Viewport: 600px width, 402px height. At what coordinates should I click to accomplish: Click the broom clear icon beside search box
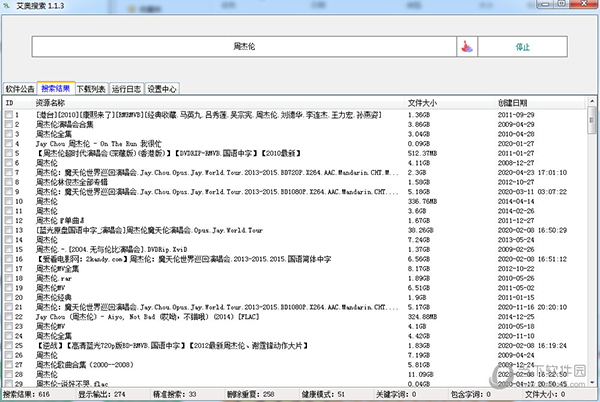[467, 47]
